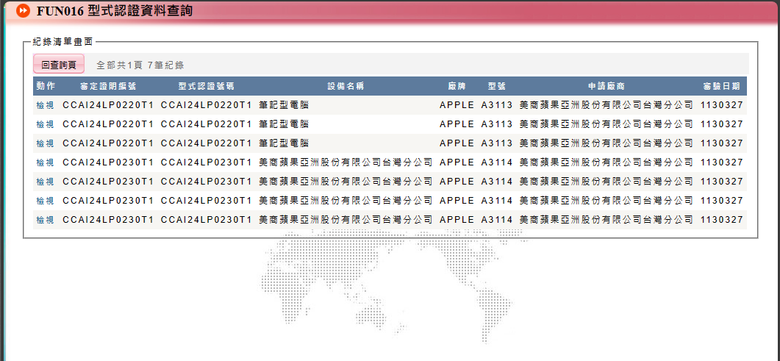Select A3113 model in the first row
Screen dimensions: 780x361
point(496,105)
